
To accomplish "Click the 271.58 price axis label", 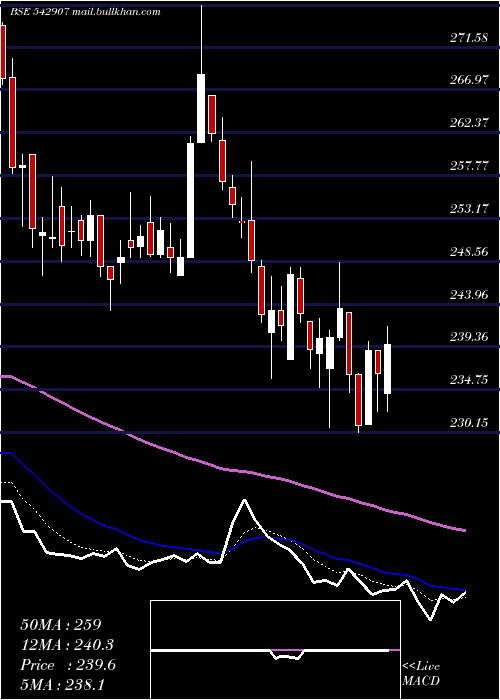I will coord(468,38).
